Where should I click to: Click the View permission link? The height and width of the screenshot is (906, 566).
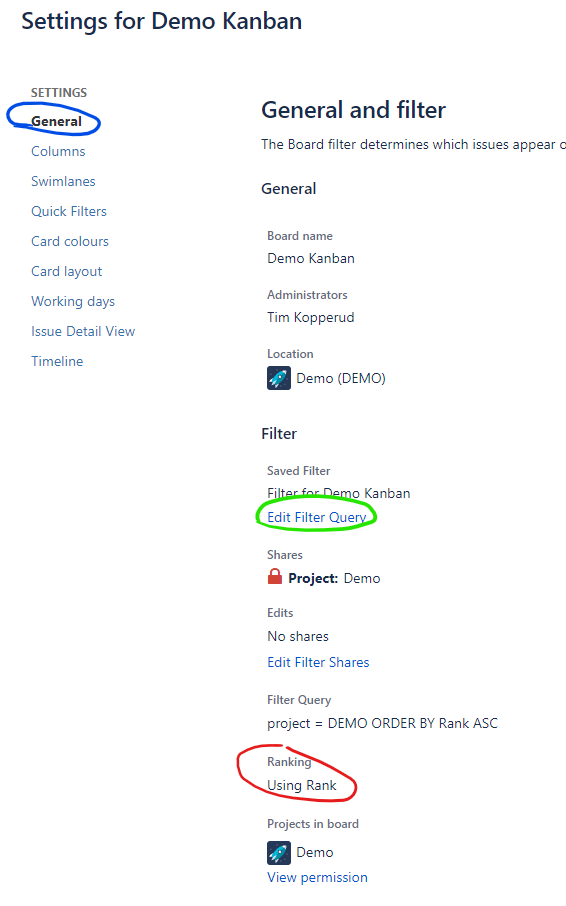click(317, 877)
